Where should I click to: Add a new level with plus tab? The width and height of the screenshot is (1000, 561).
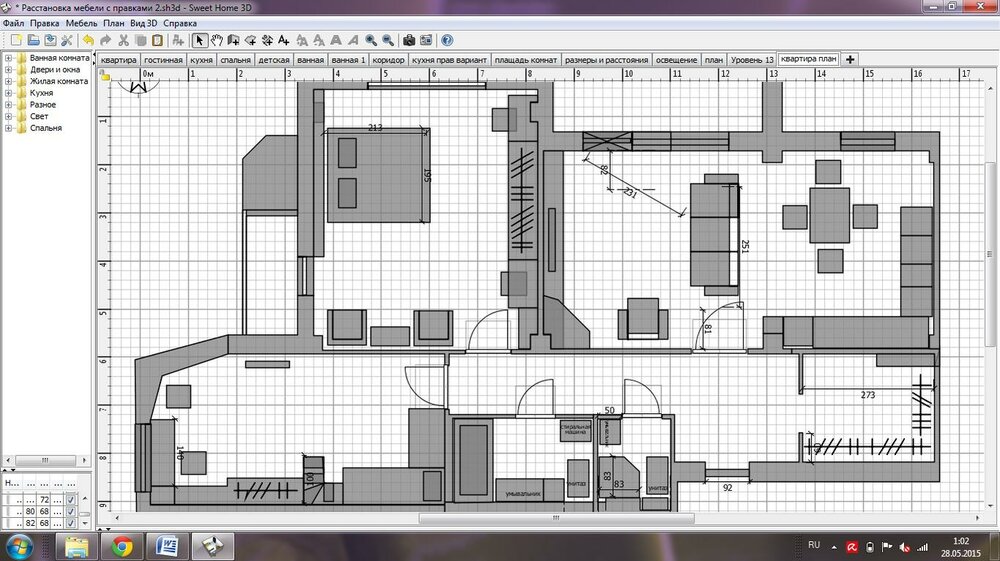(850, 59)
